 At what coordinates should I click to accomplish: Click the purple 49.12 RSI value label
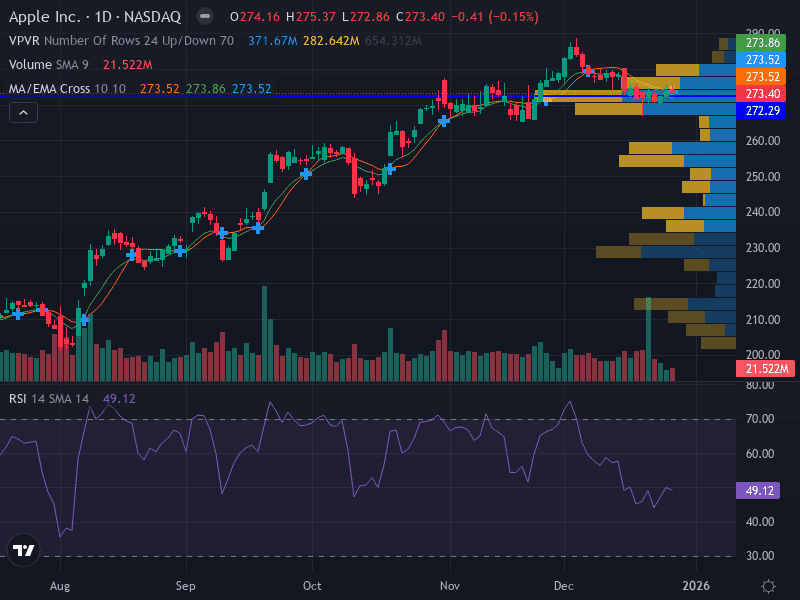coord(758,491)
